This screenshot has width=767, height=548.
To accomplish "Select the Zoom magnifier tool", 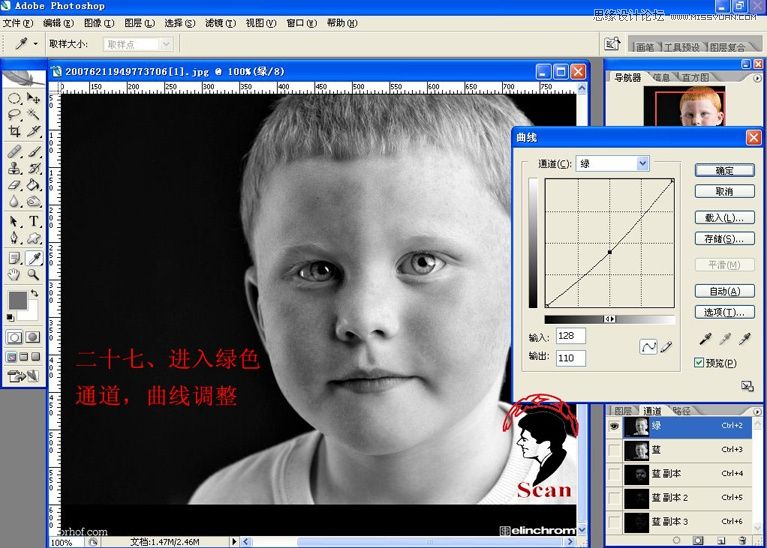I will coord(33,274).
